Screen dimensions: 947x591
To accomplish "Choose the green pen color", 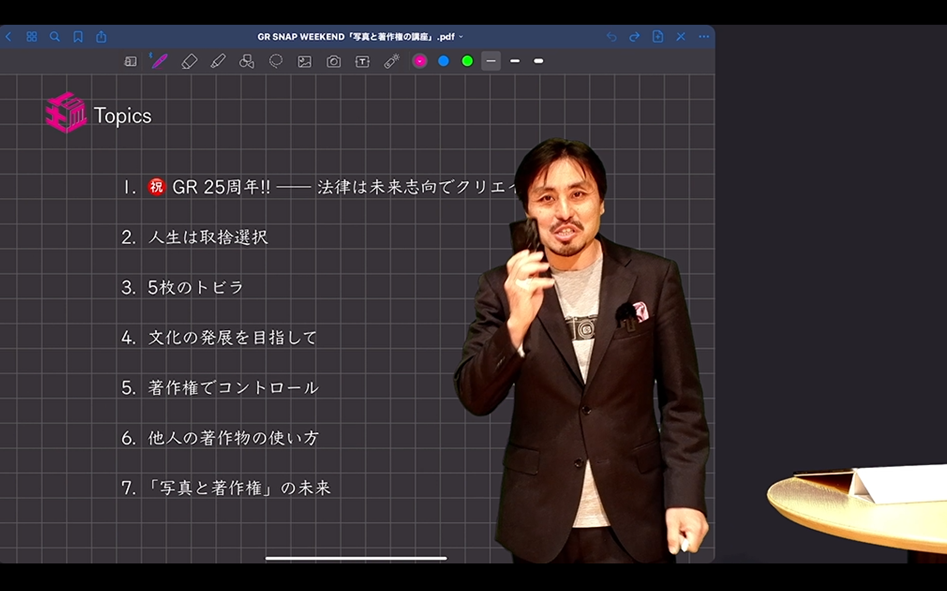I will (x=467, y=61).
